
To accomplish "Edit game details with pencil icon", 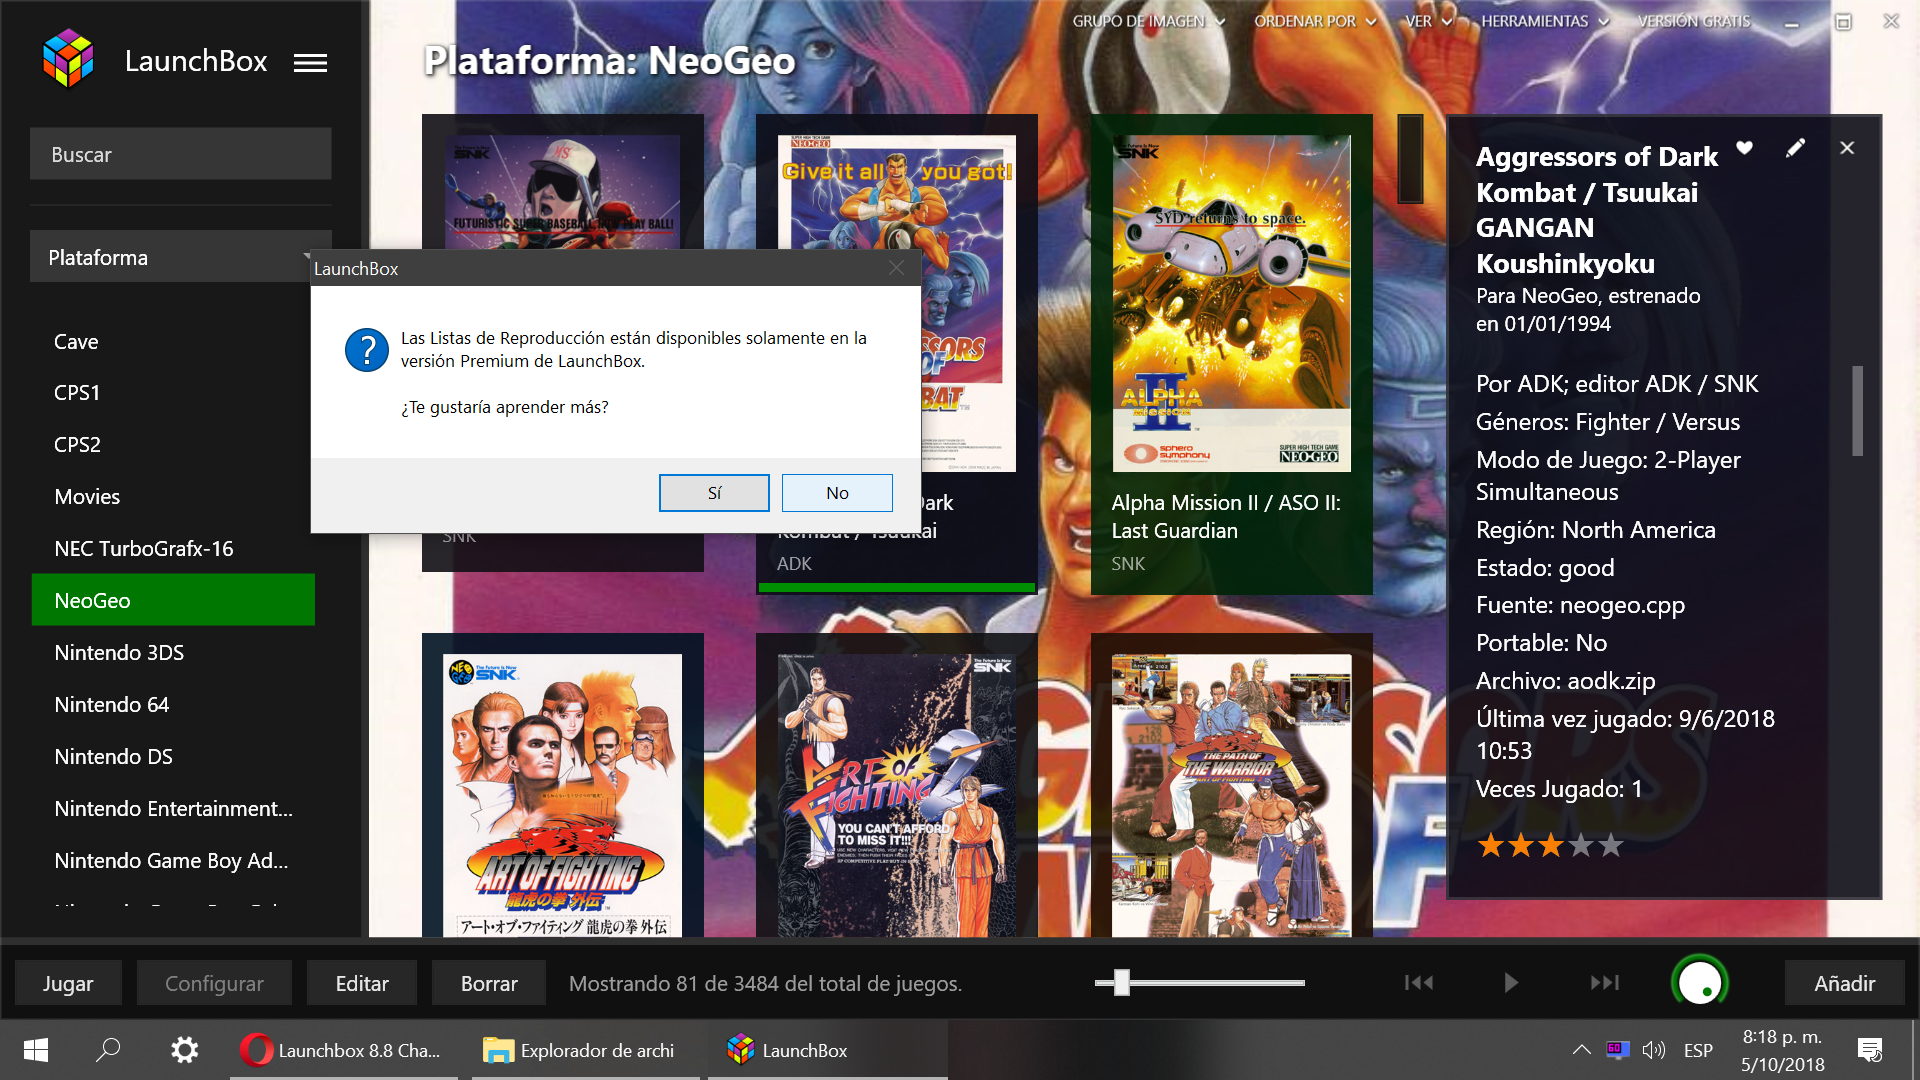I will (x=1796, y=148).
